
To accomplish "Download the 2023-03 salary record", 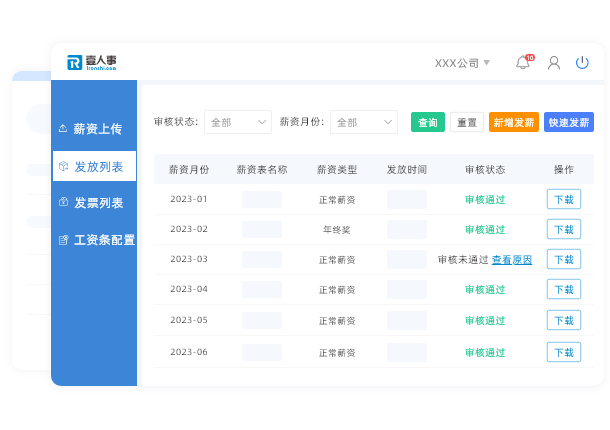I will point(564,259).
